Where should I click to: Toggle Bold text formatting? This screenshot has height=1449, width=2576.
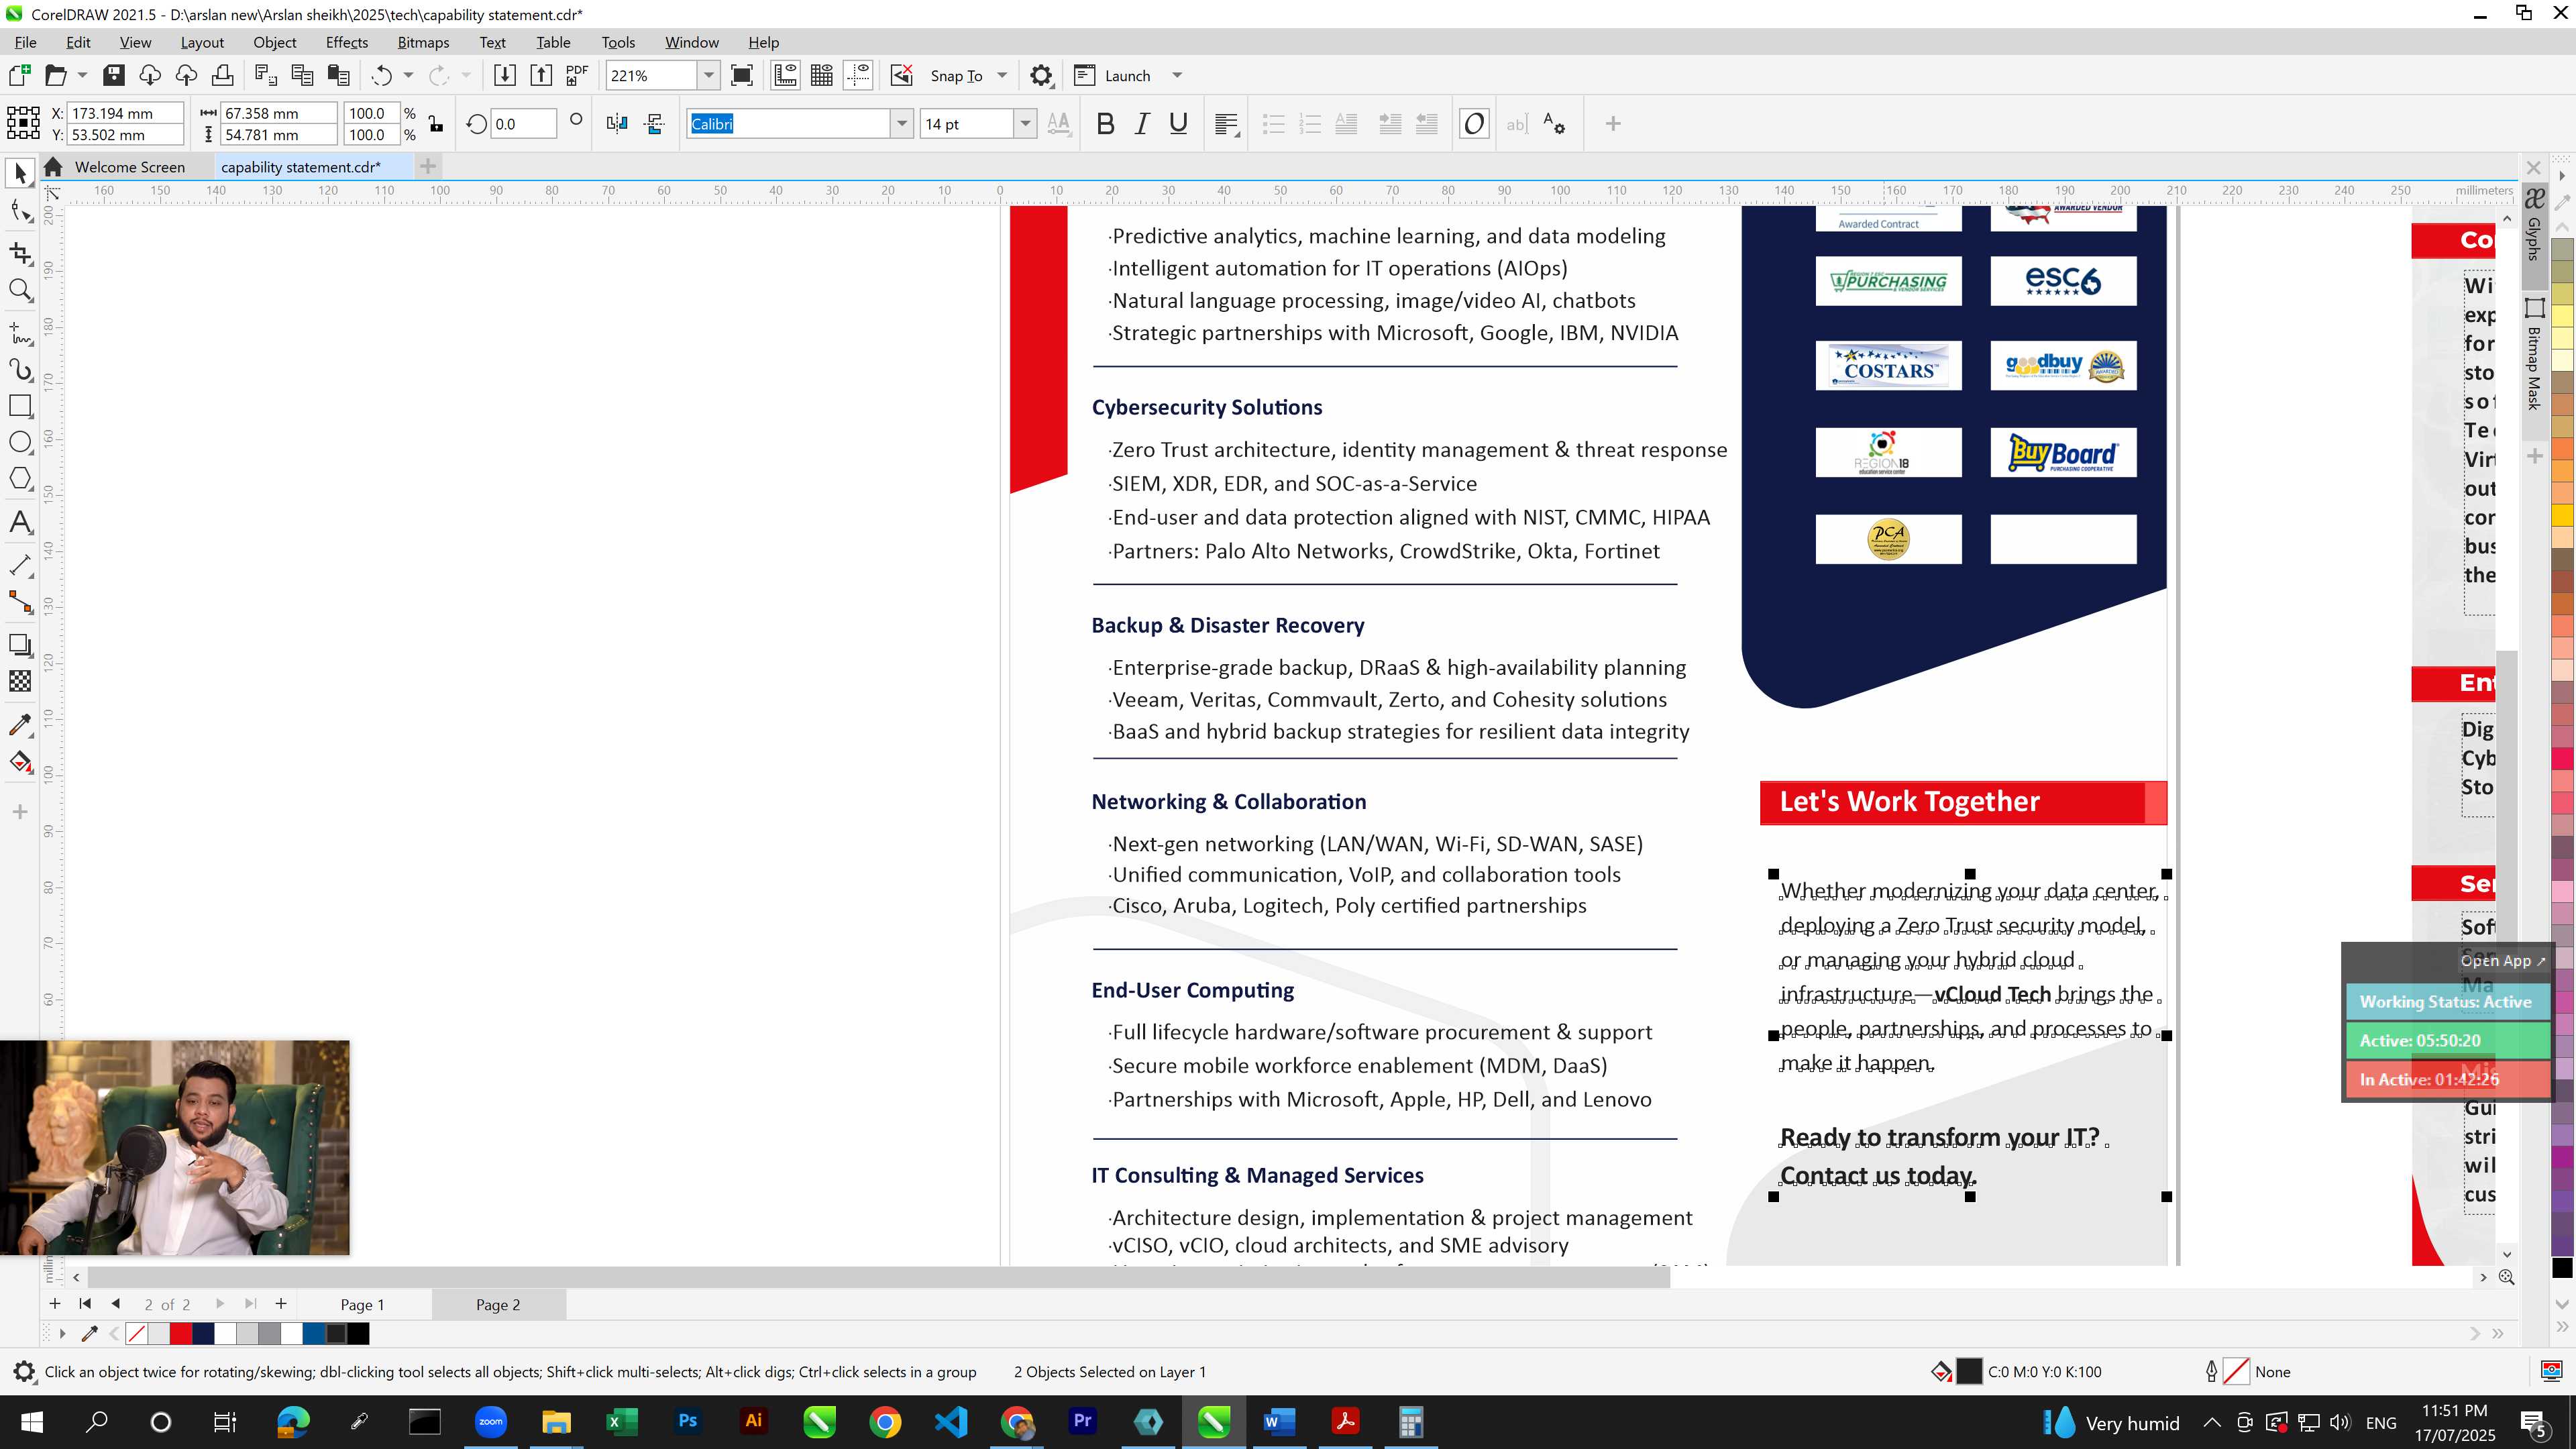click(x=1105, y=124)
